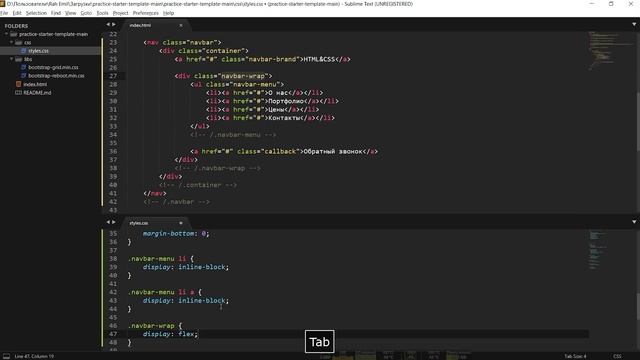Image resolution: width=640 pixels, height=360 pixels.
Task: Open the Preferences menu
Action: (x=146, y=13)
